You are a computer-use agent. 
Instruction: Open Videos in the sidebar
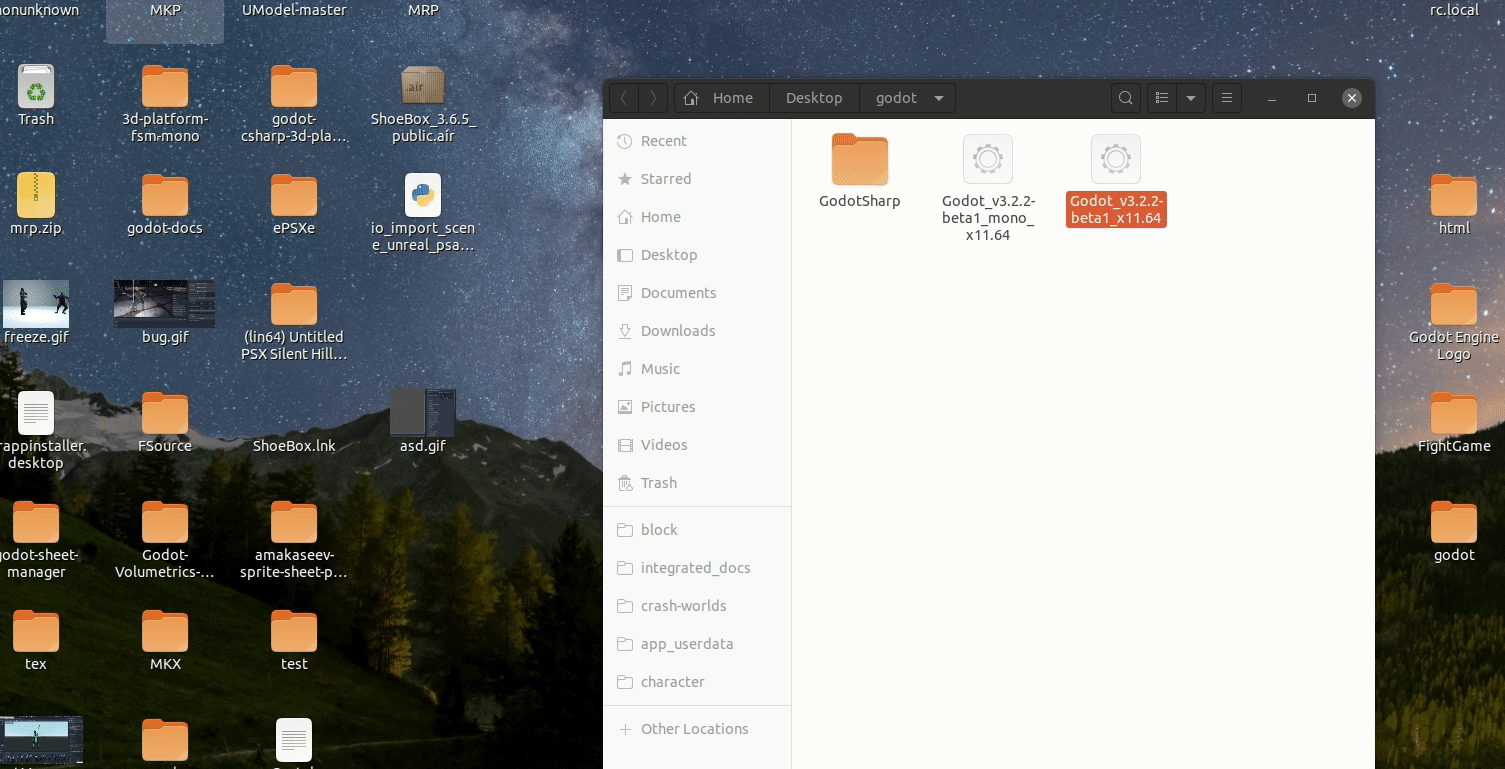point(697,445)
